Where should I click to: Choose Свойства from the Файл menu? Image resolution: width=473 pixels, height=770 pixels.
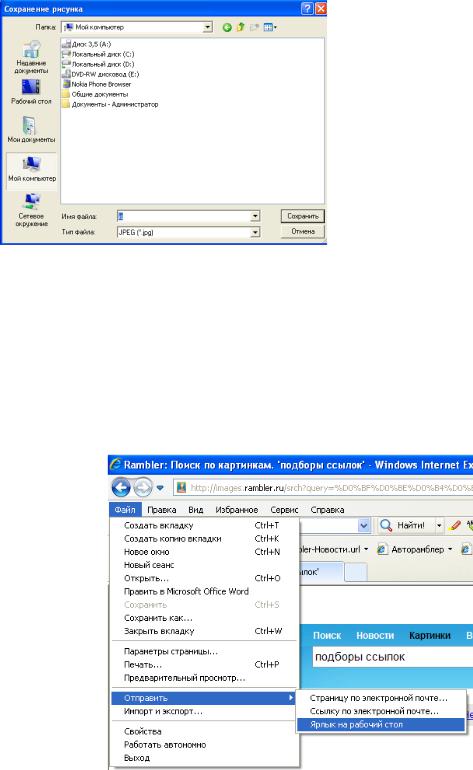coord(205,732)
